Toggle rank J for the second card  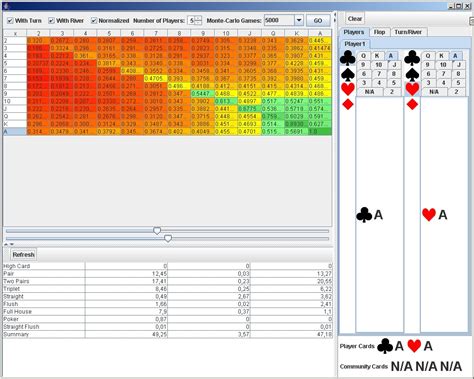coord(459,65)
